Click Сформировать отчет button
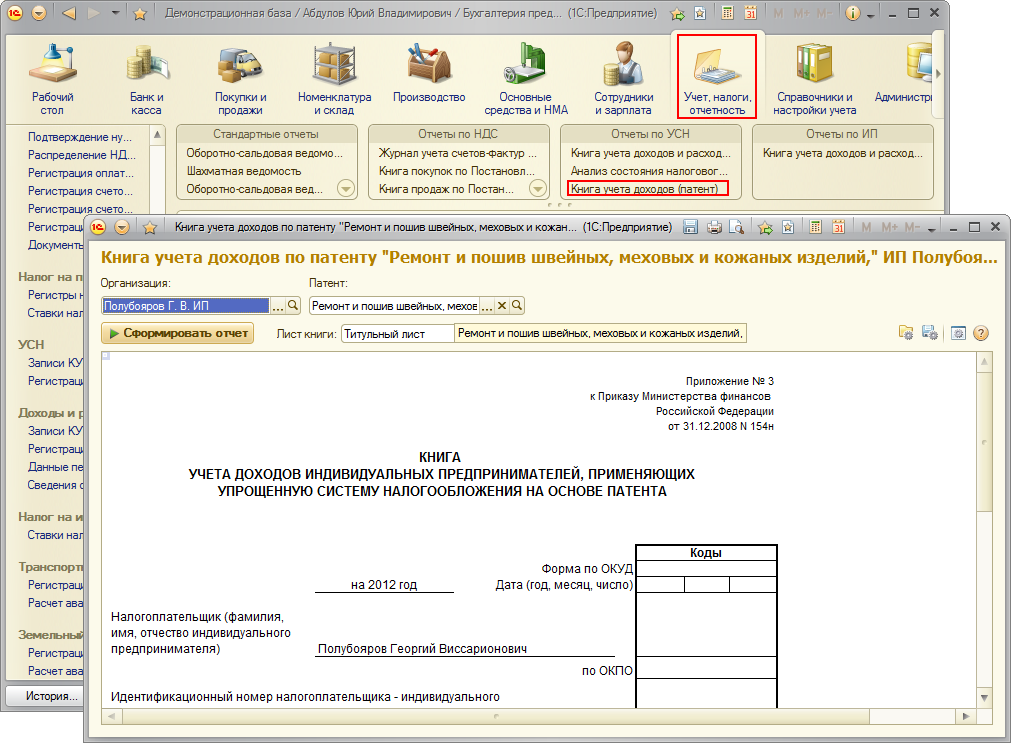This screenshot has height=743, width=1012. click(177, 333)
